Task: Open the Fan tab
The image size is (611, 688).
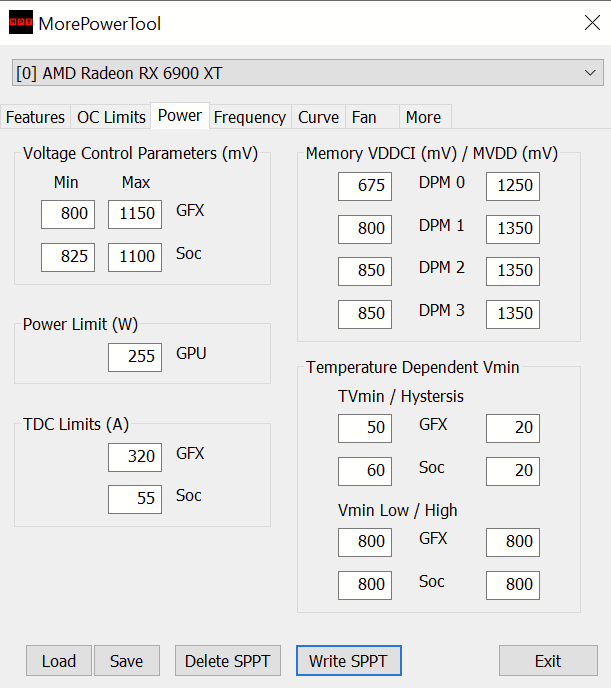Action: tap(372, 117)
